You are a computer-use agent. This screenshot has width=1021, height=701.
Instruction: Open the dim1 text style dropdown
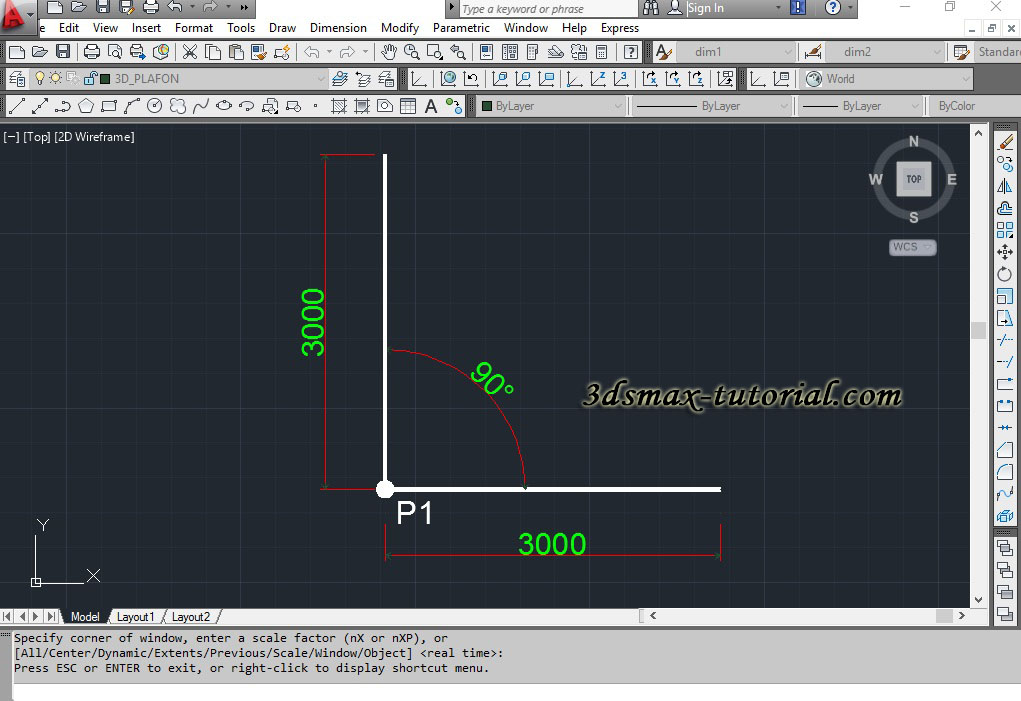point(787,52)
